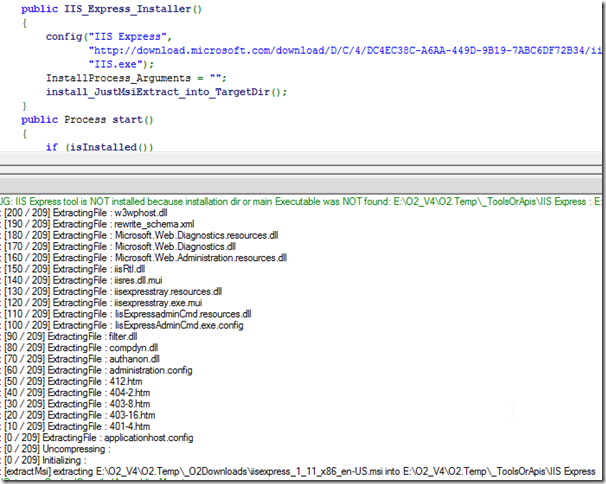Select log entry for authanon.dll

(81, 358)
